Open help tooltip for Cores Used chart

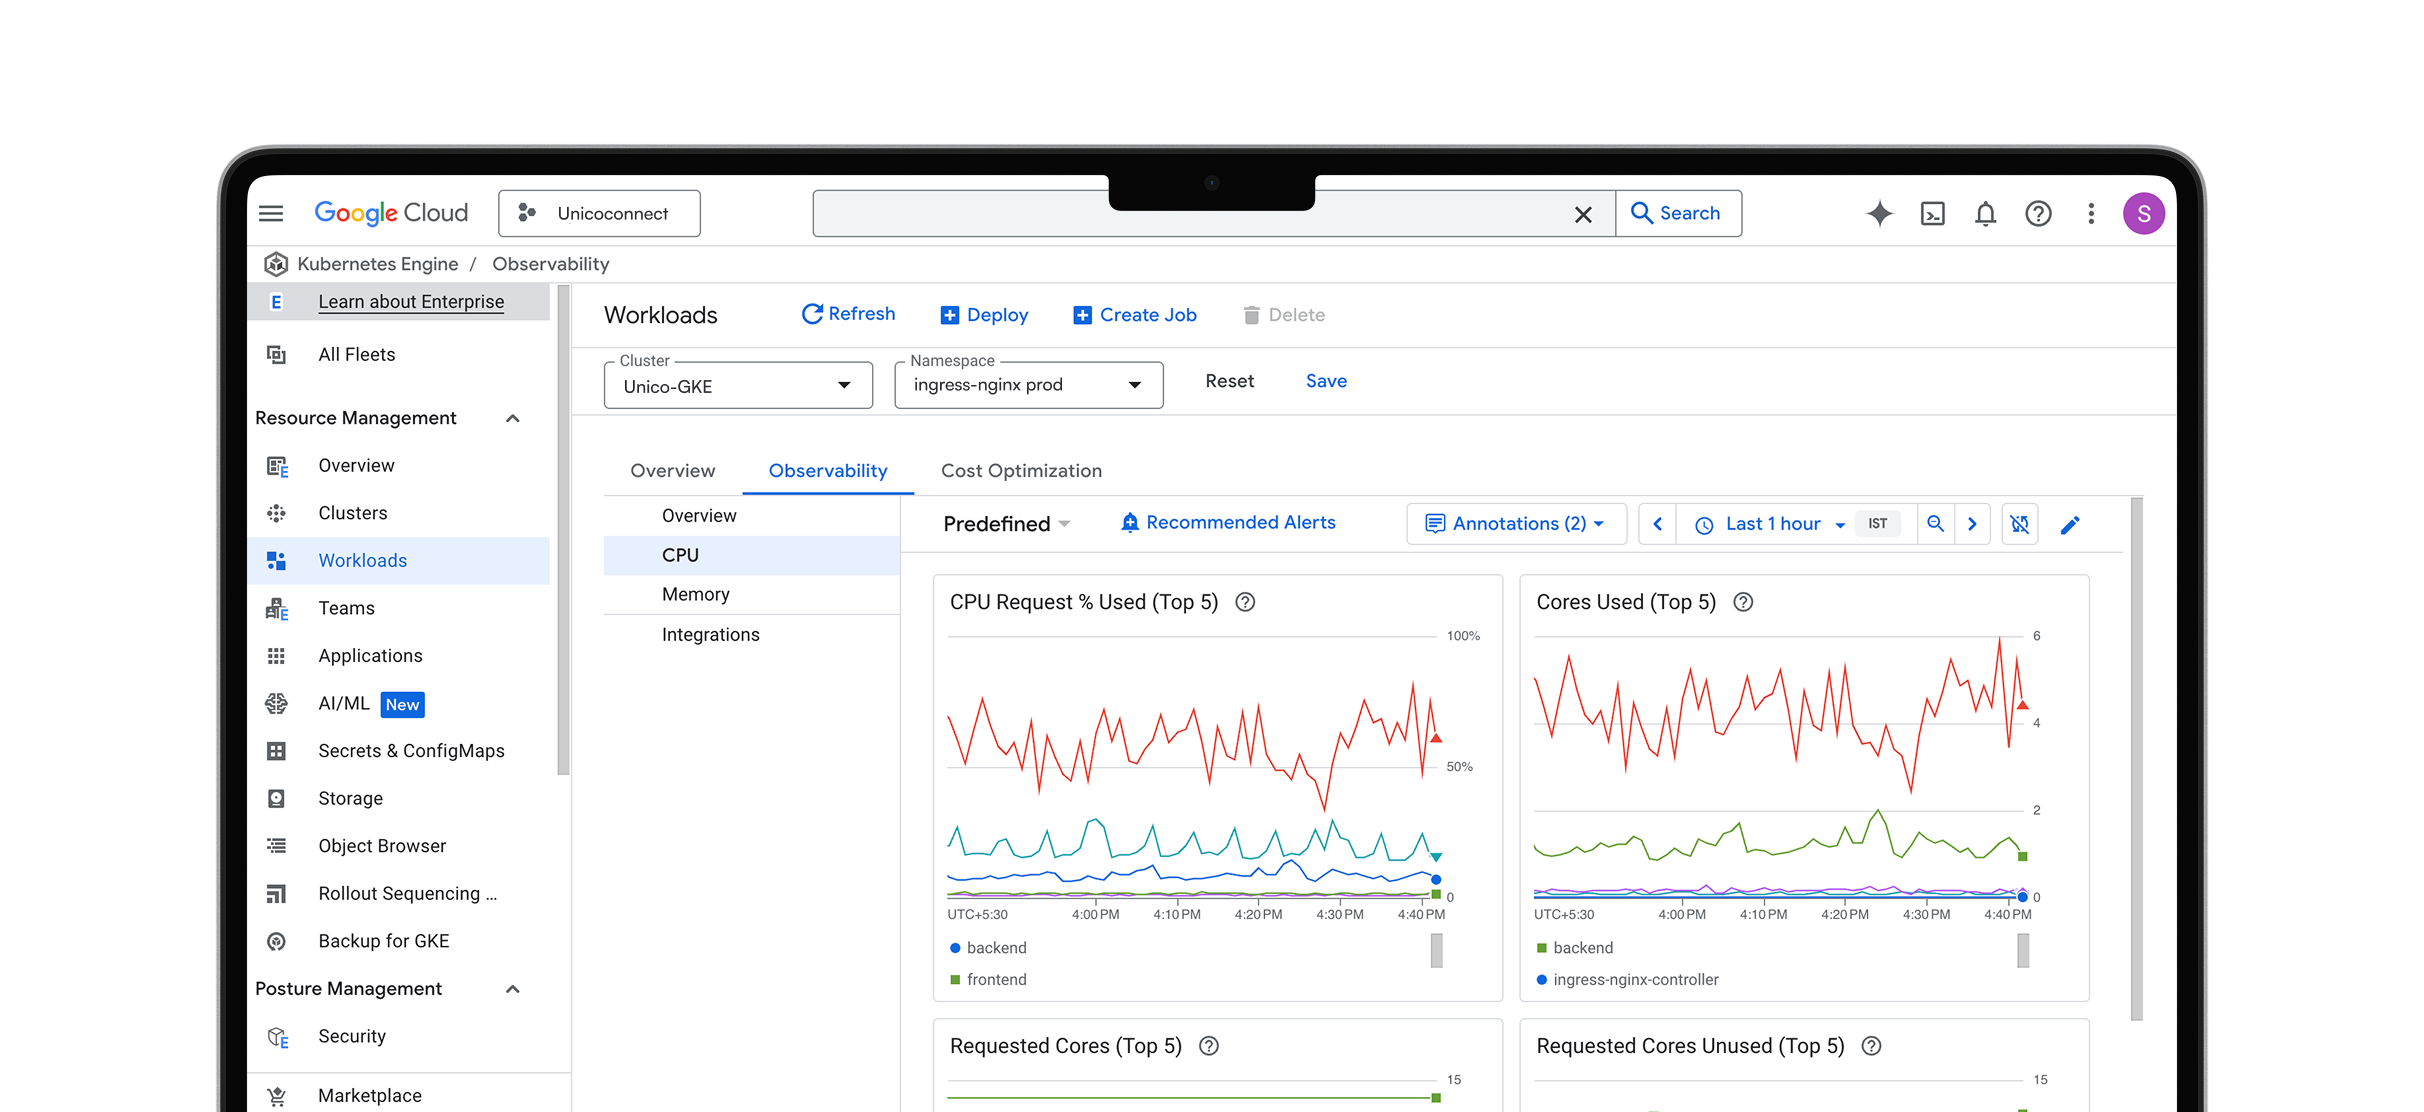tap(1743, 602)
